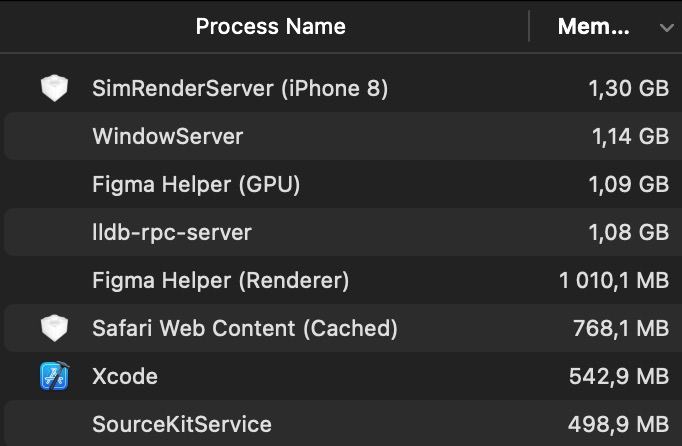Select the Safari Web Content (Cached) row

coord(341,328)
